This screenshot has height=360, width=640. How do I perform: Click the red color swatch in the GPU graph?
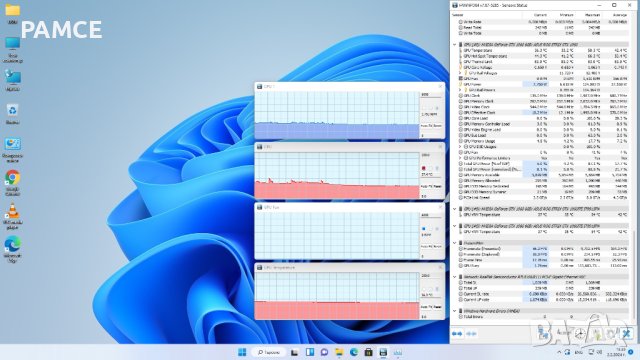tap(423, 168)
